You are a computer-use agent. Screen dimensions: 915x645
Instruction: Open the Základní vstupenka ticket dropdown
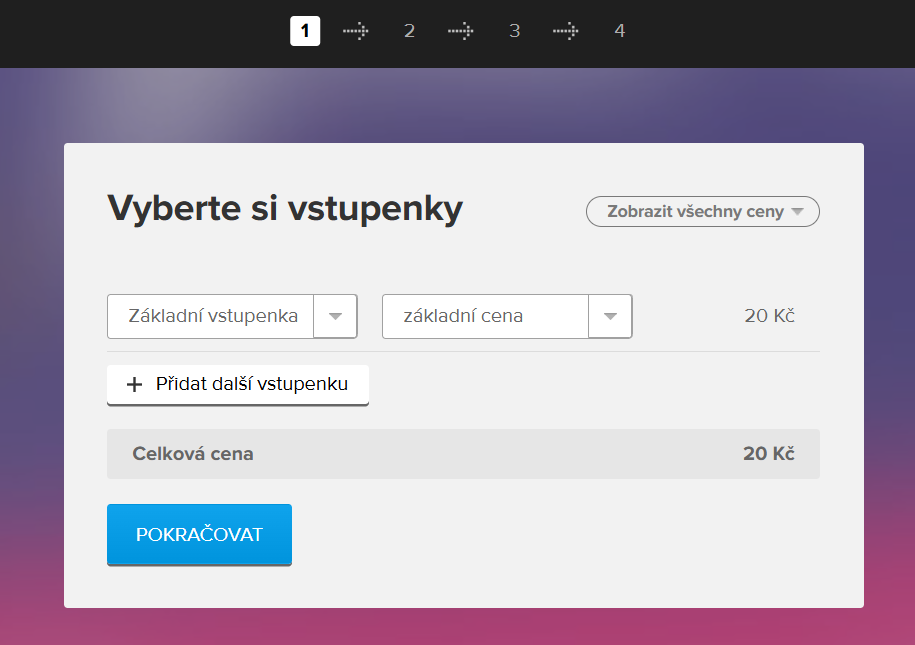(232, 316)
